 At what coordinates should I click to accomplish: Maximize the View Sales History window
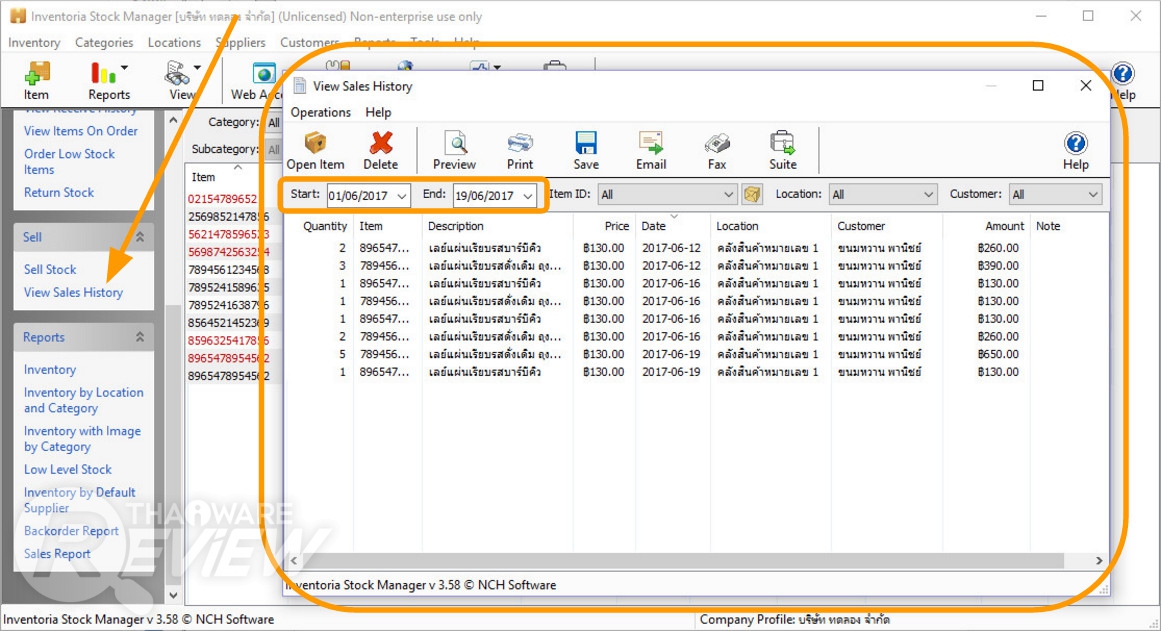[1038, 86]
